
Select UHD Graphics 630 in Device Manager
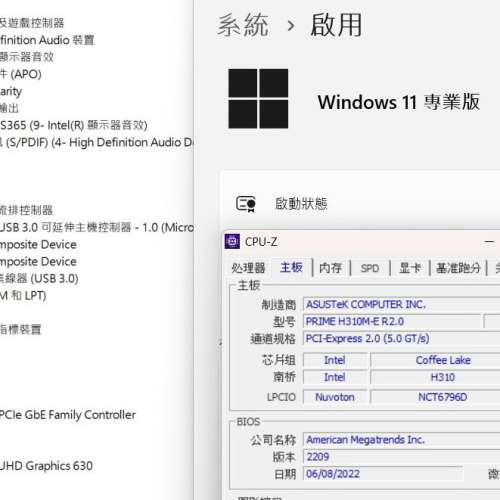46,466
